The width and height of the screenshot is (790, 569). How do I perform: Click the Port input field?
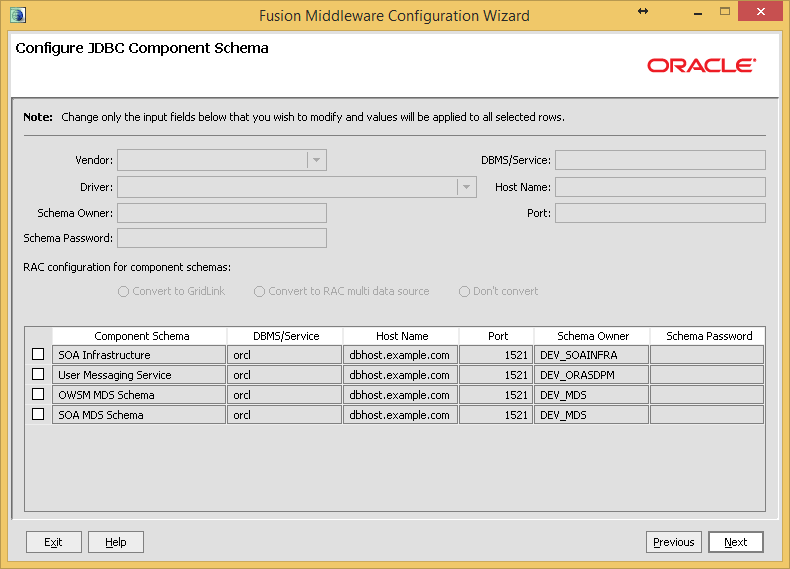(660, 213)
